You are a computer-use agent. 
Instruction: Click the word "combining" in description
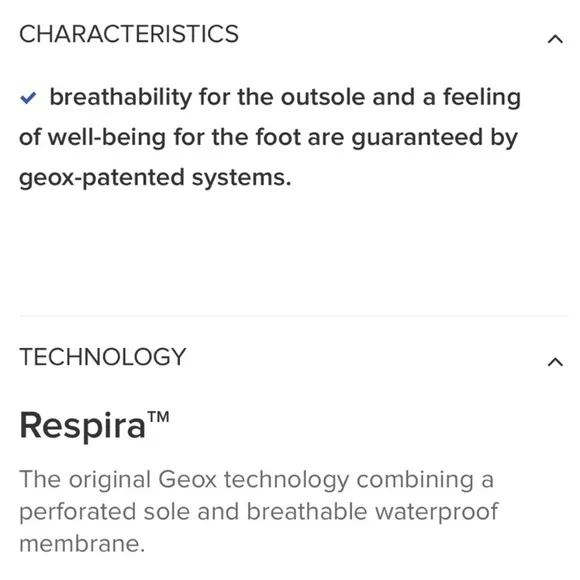(x=415, y=481)
